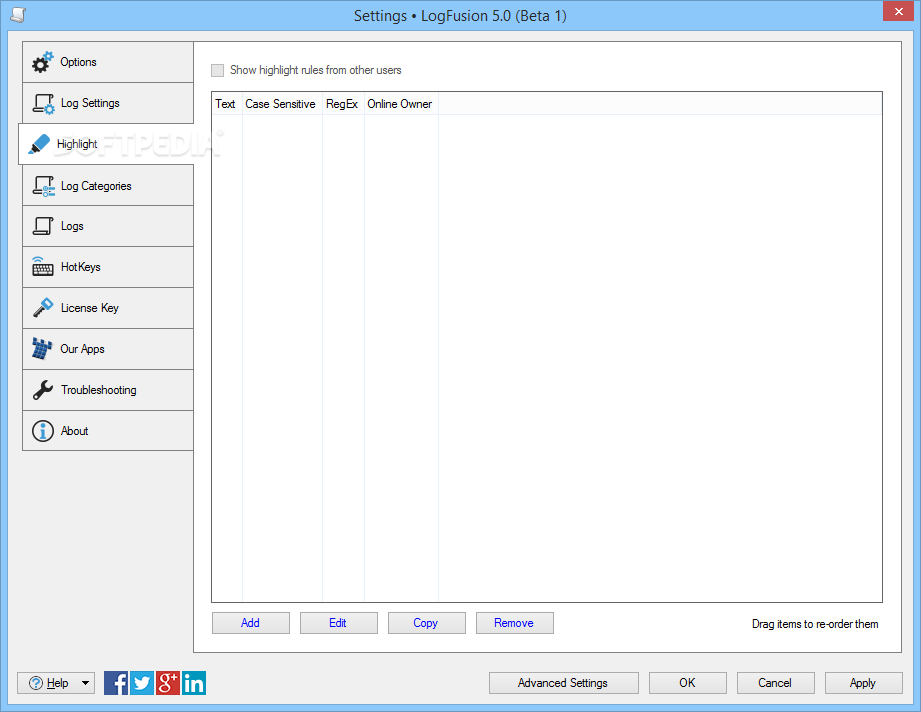921x712 pixels.
Task: Open the HotKeys tab
Action: pos(108,267)
